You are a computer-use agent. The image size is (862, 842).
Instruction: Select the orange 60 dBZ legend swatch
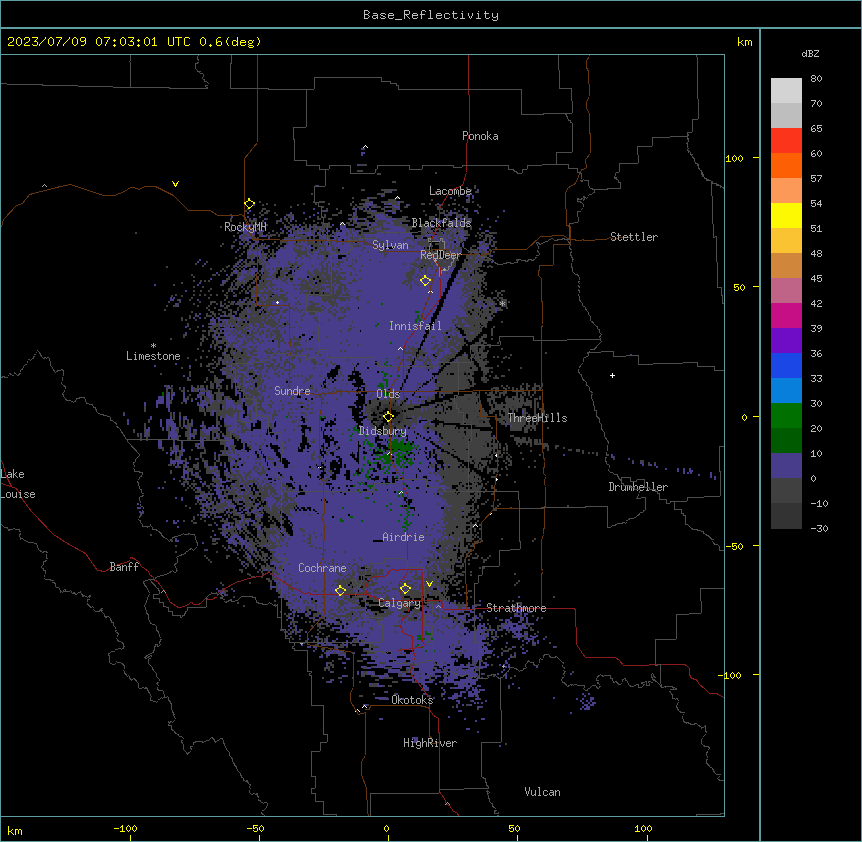point(786,165)
